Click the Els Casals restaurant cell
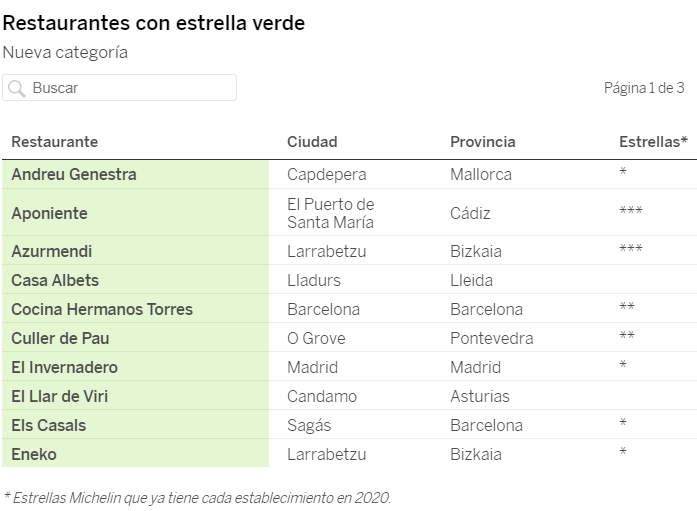This screenshot has width=697, height=511. [49, 425]
